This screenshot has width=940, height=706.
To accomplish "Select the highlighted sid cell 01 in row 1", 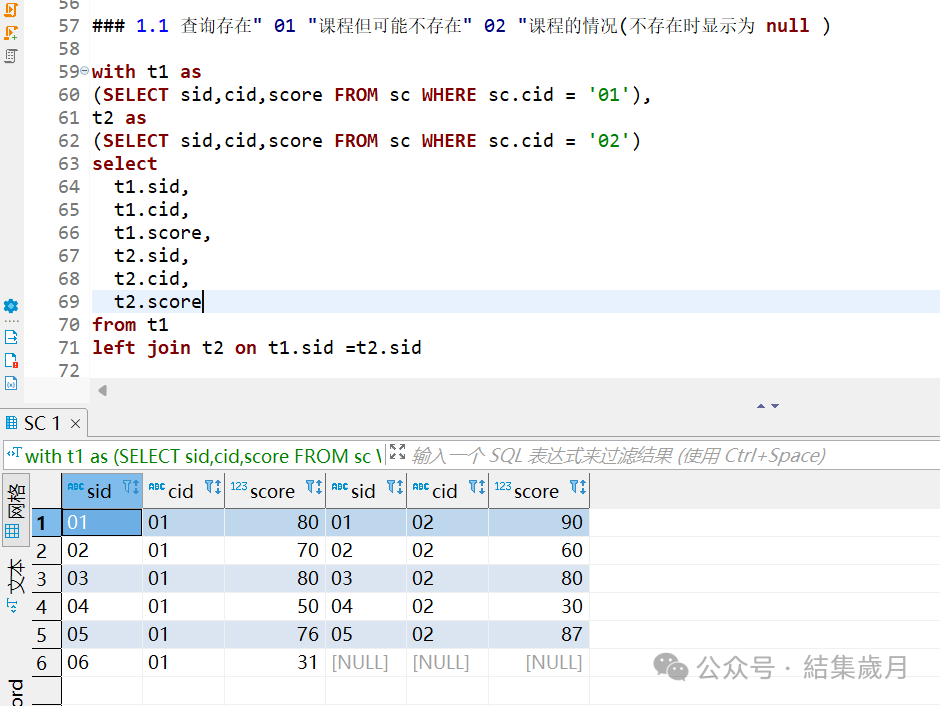I will 102,523.
